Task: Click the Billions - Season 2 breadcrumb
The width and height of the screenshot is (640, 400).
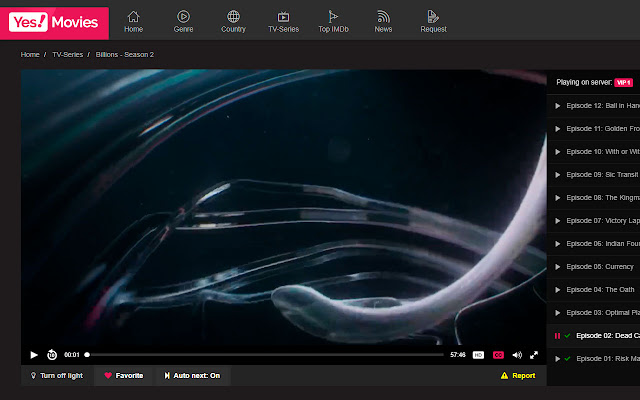Action: 124,55
